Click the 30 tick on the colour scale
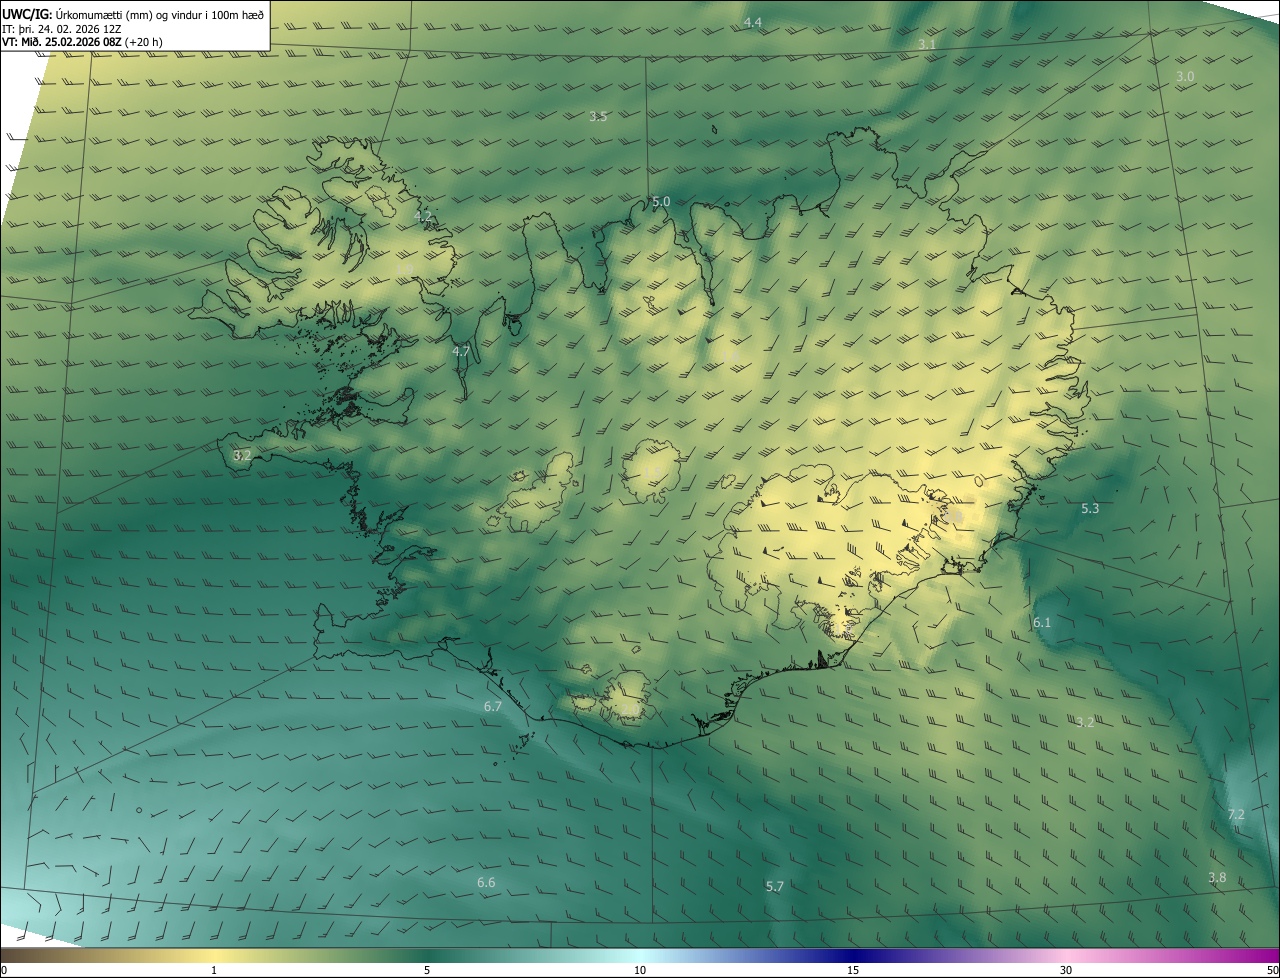The width and height of the screenshot is (1280, 978). [x=1066, y=970]
